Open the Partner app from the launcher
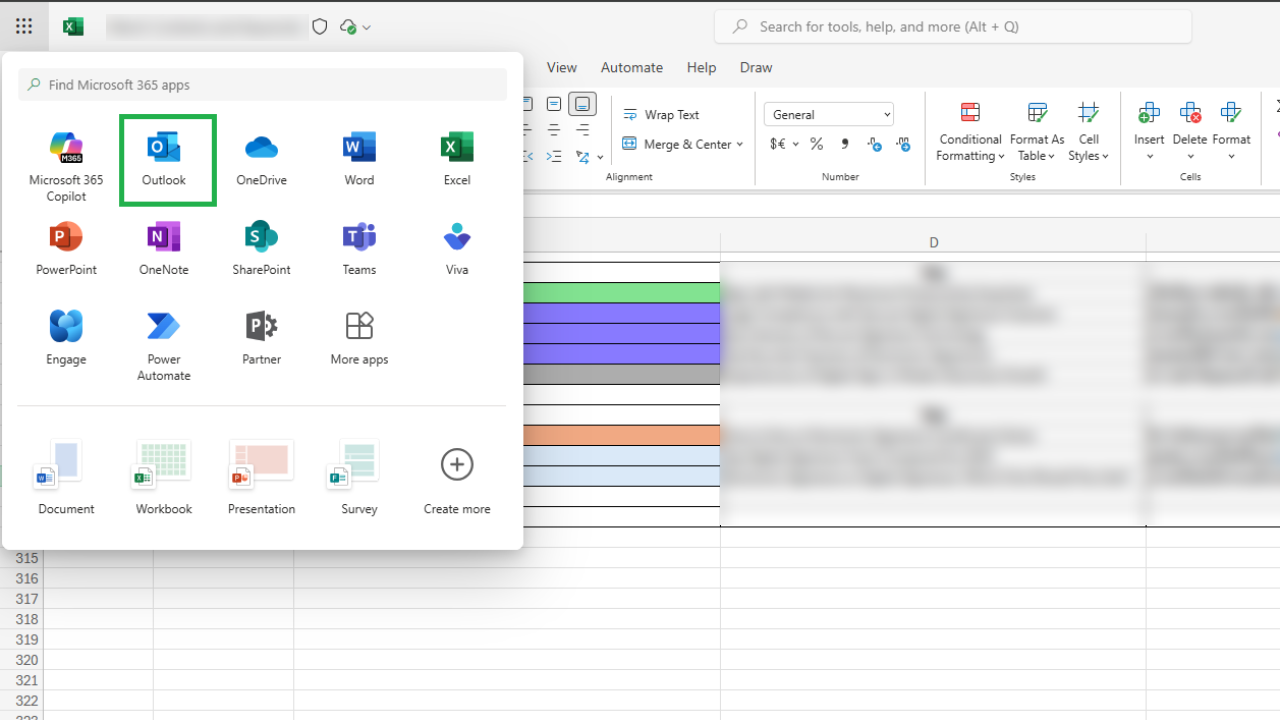The height and width of the screenshot is (720, 1280). pyautogui.click(x=261, y=339)
